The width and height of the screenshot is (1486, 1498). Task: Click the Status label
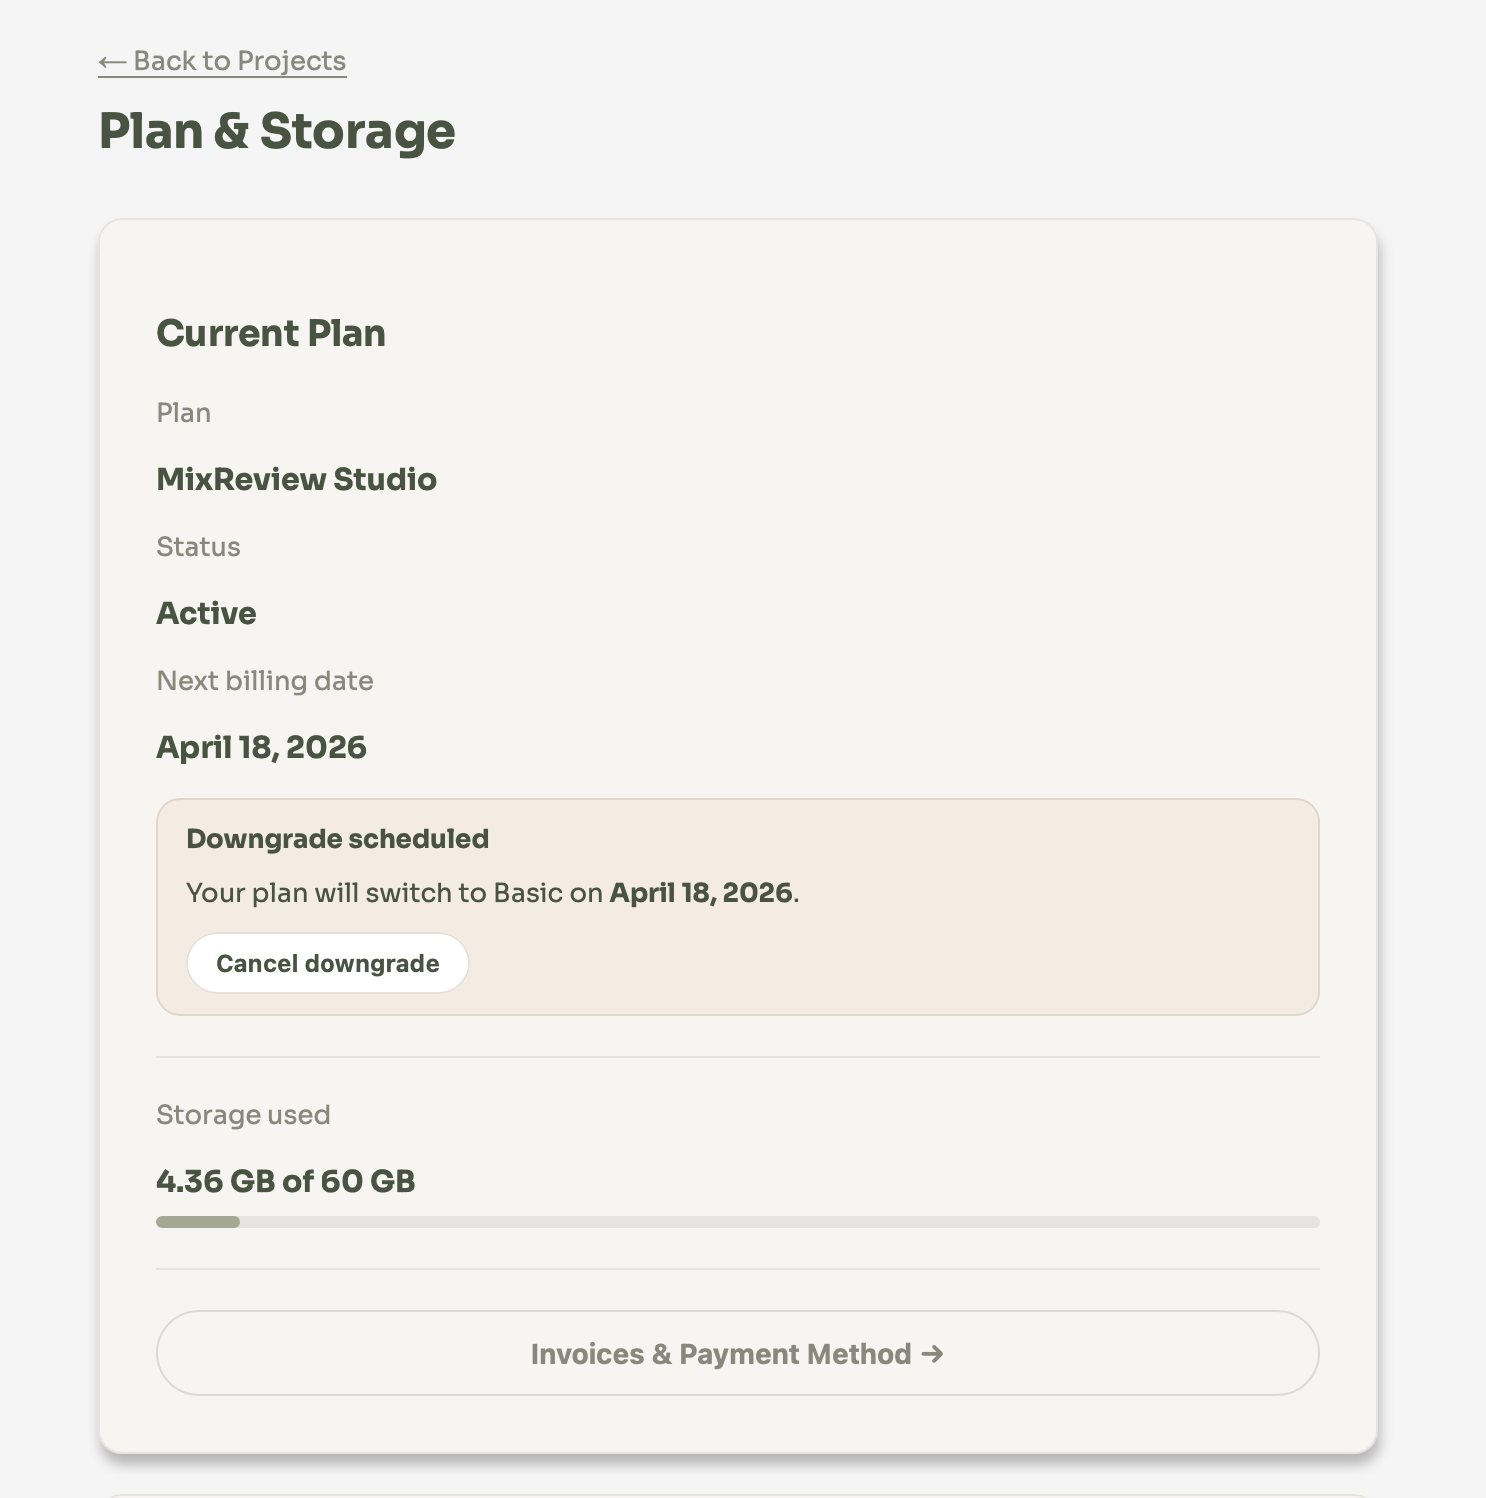click(198, 546)
